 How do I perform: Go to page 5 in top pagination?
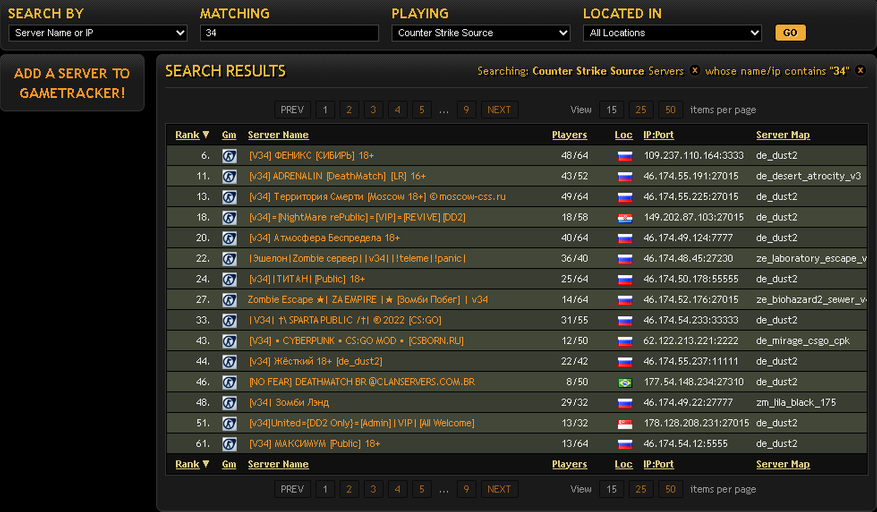click(422, 110)
